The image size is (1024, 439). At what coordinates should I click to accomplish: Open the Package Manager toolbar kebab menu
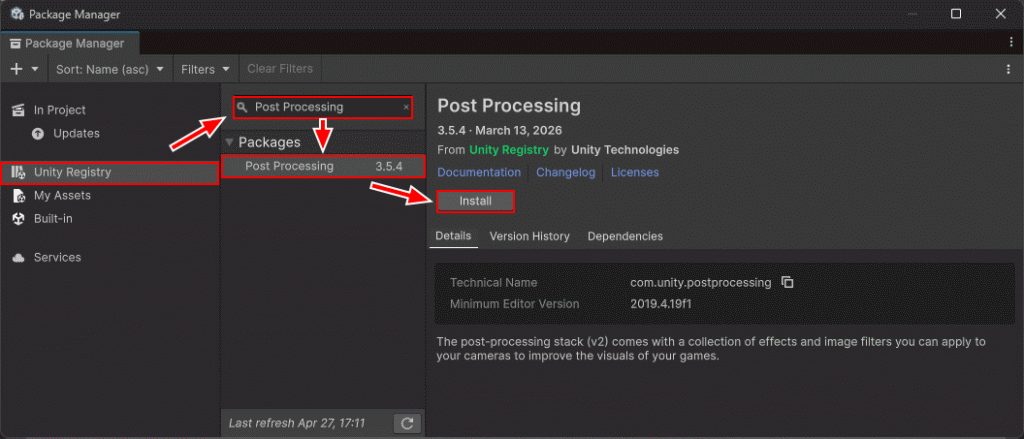click(1008, 69)
